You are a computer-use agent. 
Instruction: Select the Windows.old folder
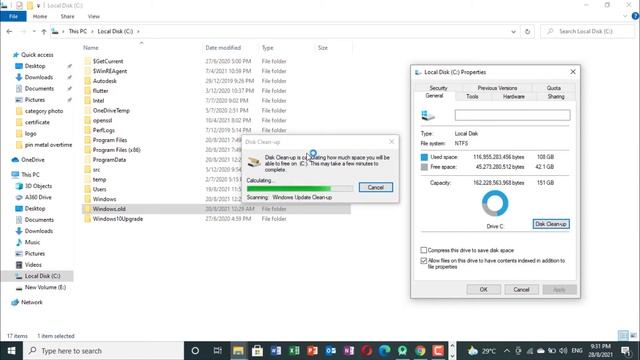(216, 209)
